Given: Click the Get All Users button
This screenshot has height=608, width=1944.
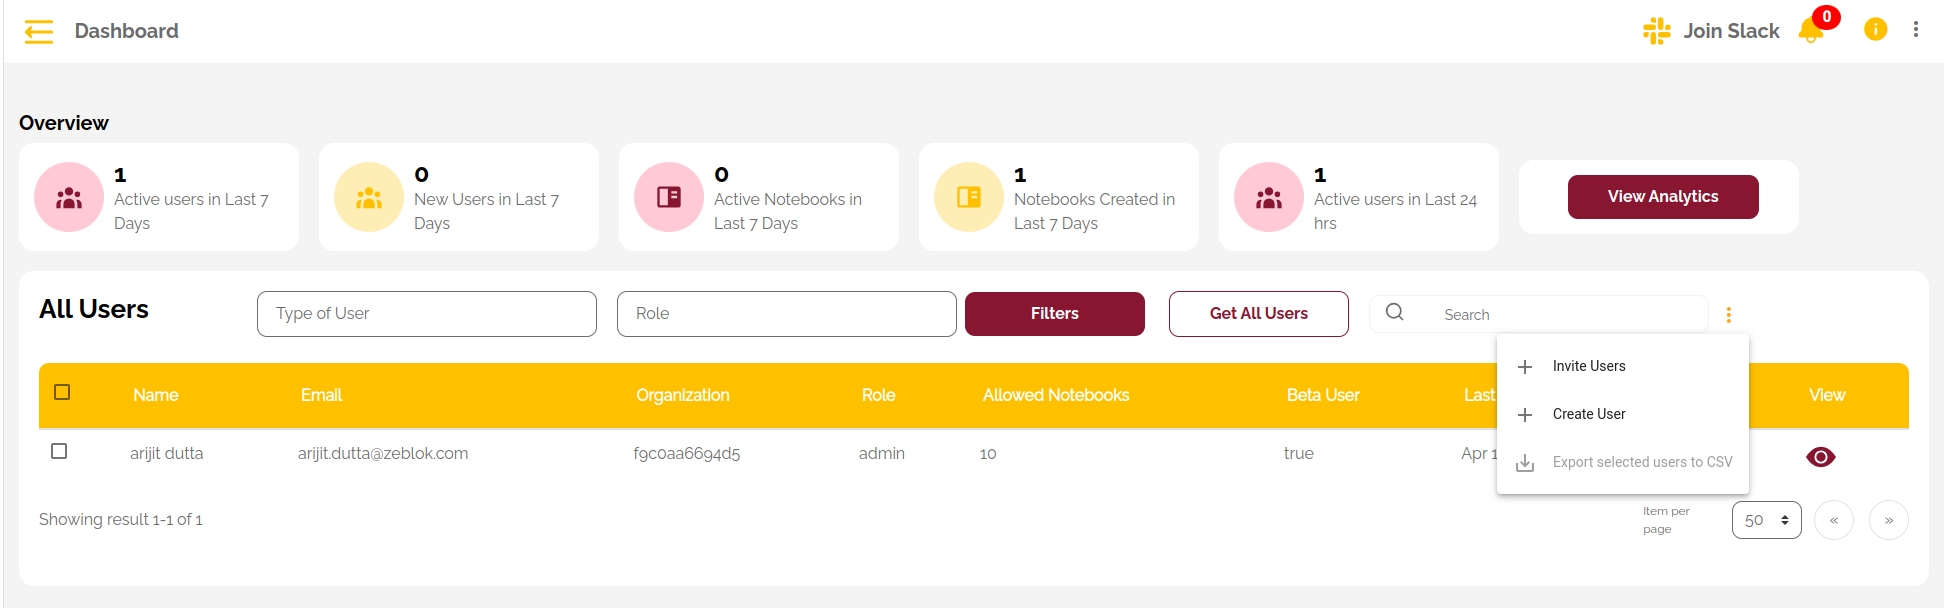Looking at the screenshot, I should click(x=1258, y=314).
